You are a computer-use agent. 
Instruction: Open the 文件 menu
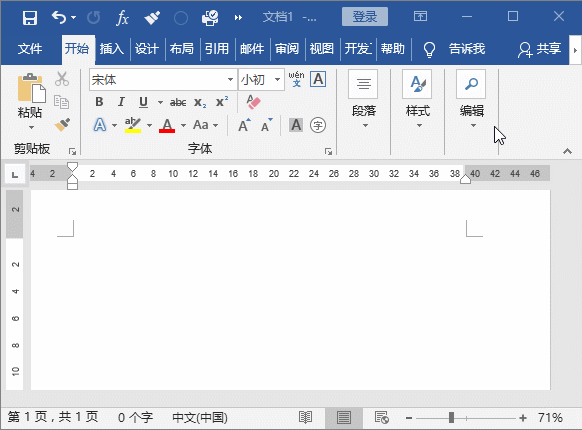pyautogui.click(x=30, y=49)
